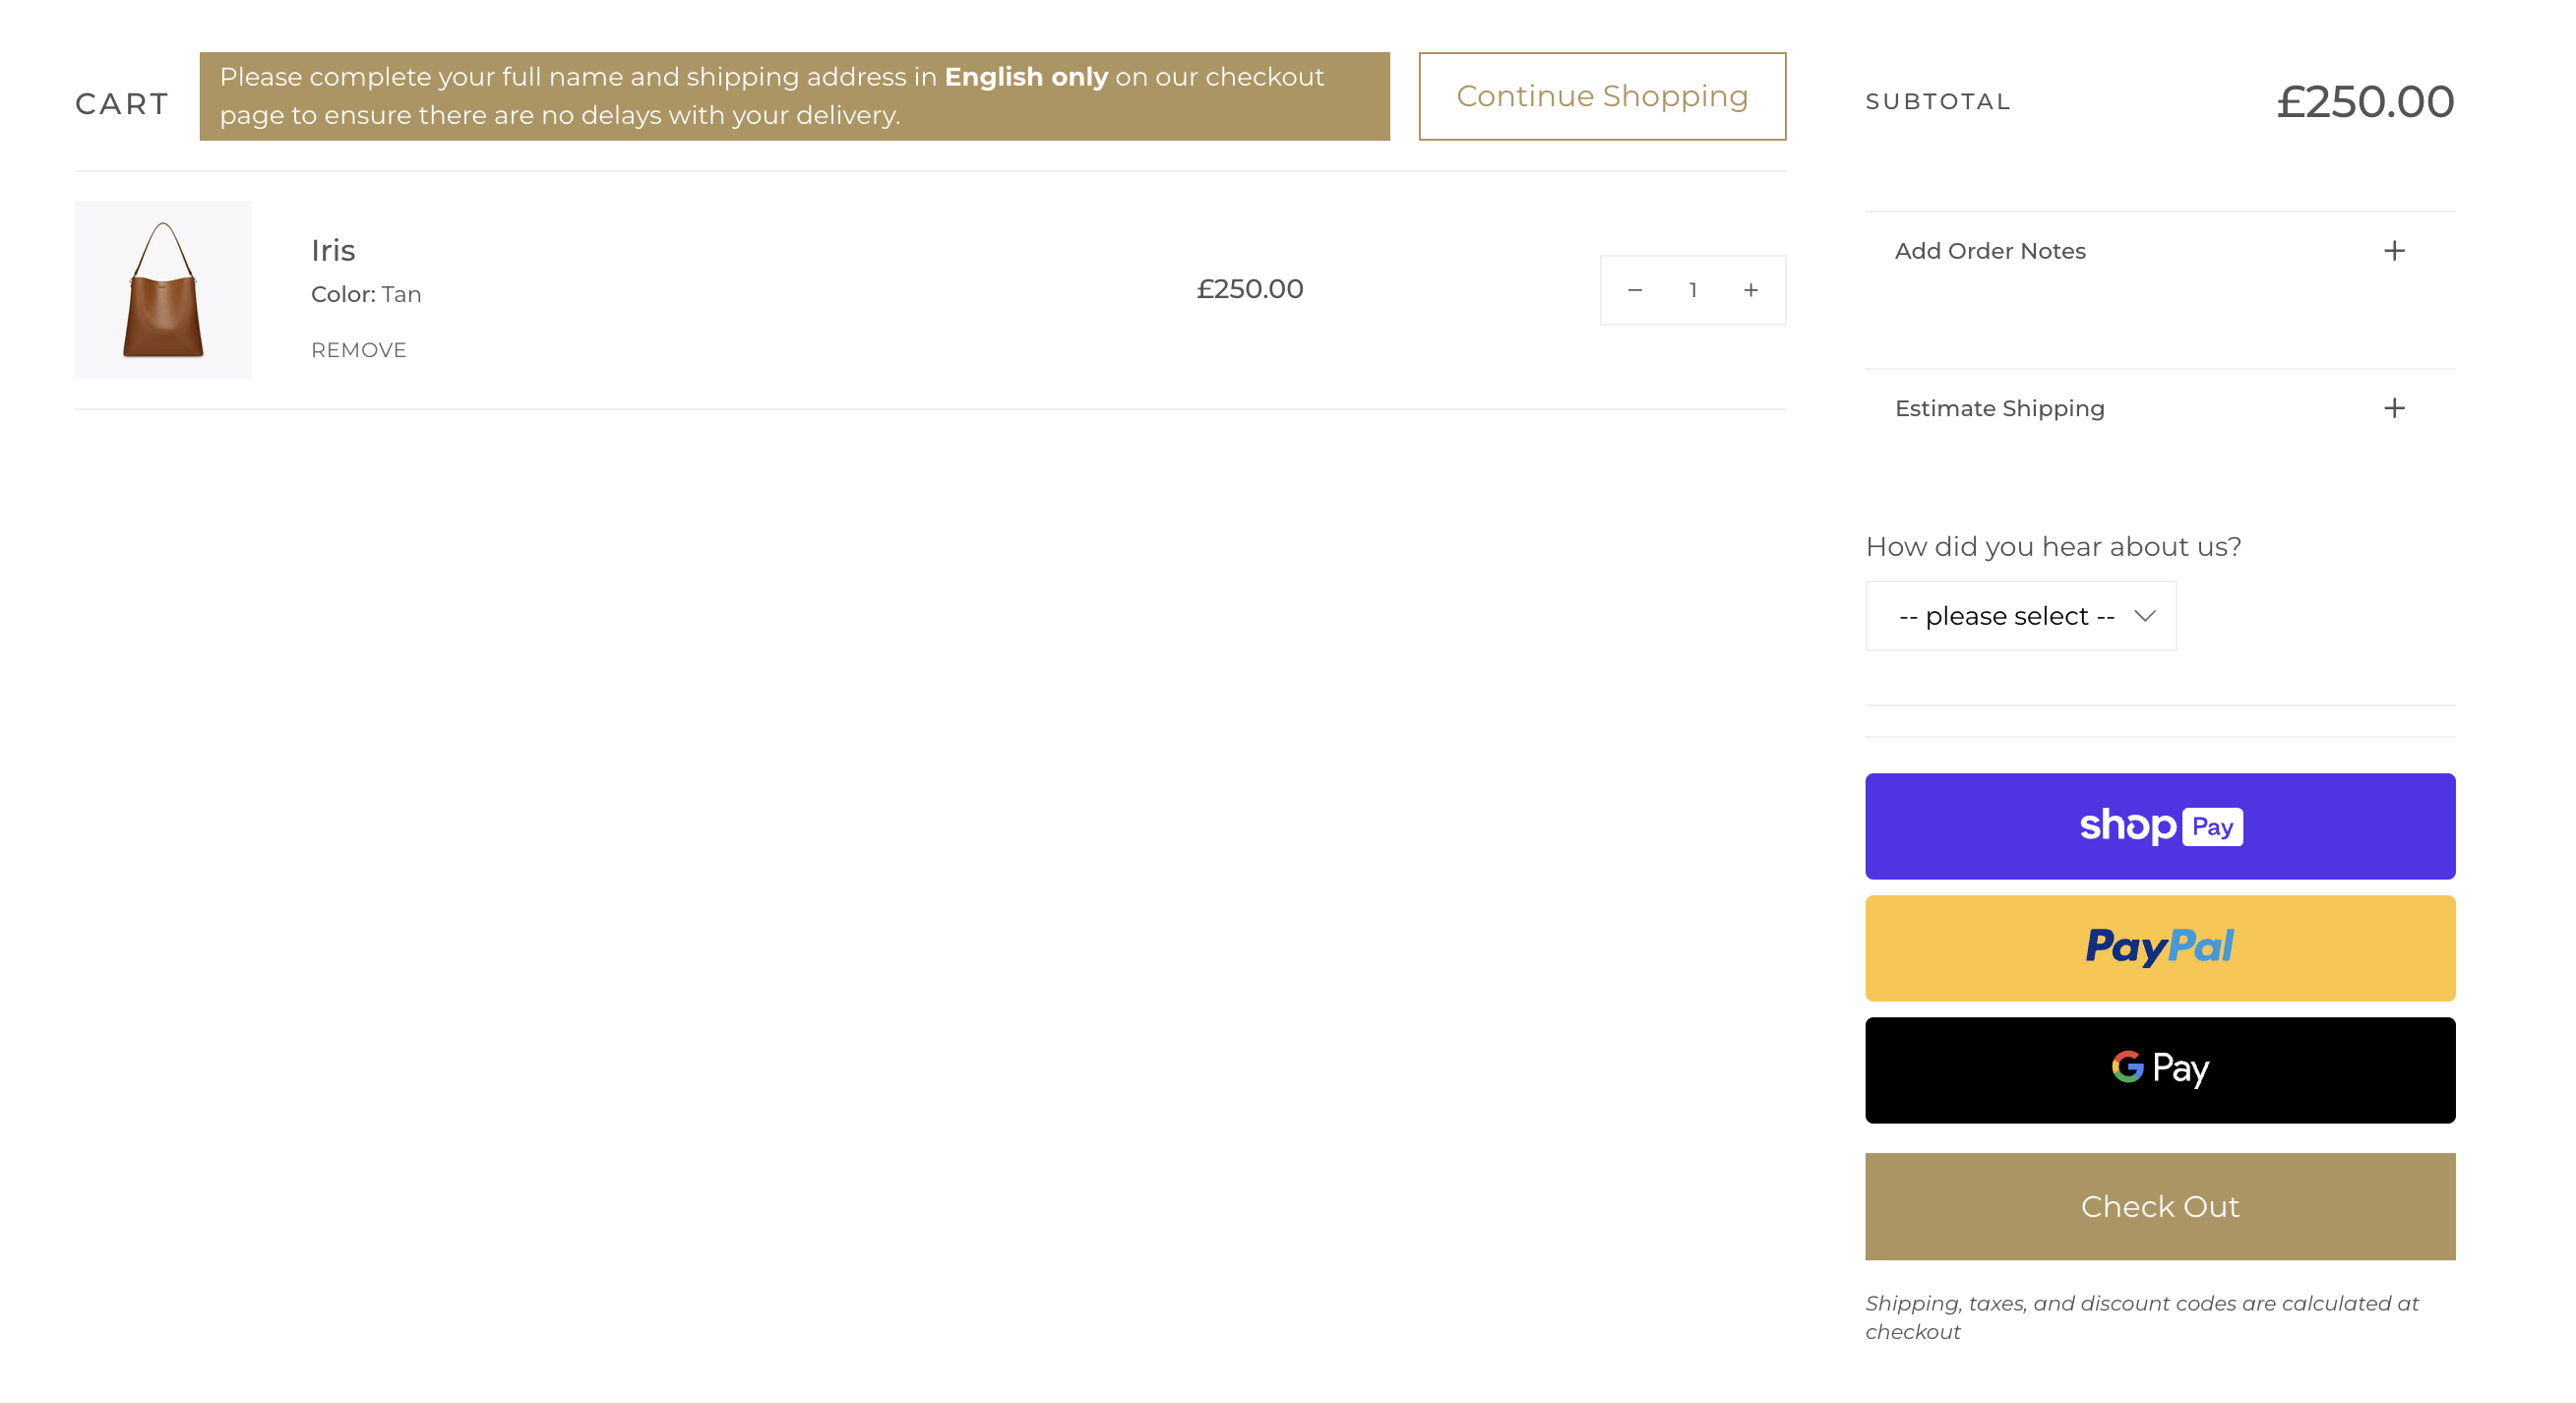Decrease Iris quantity with minus icon
Viewport: 2576px width, 1403px height.
pos(1635,290)
